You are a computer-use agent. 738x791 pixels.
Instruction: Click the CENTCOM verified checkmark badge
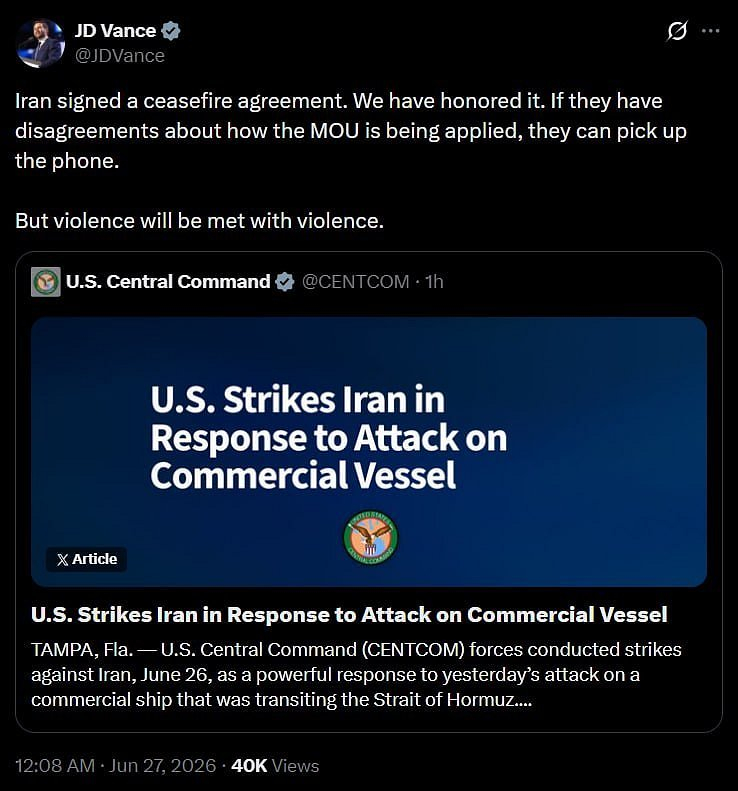(x=285, y=281)
